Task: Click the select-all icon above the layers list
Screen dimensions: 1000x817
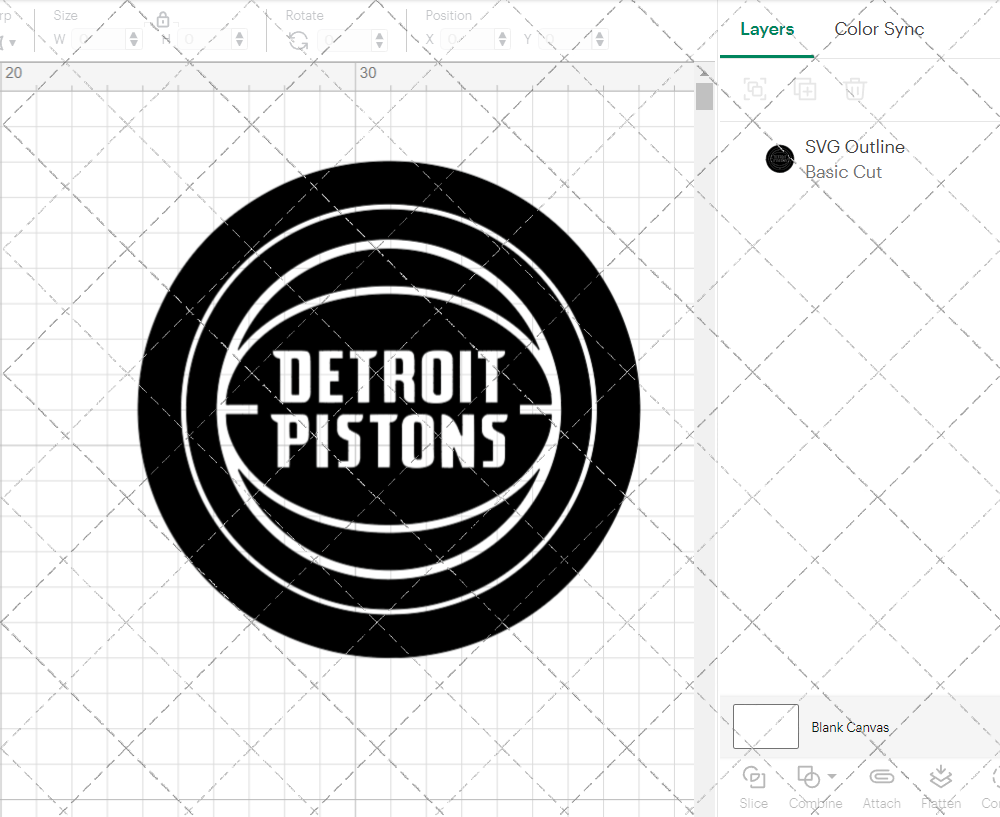Action: (x=755, y=89)
